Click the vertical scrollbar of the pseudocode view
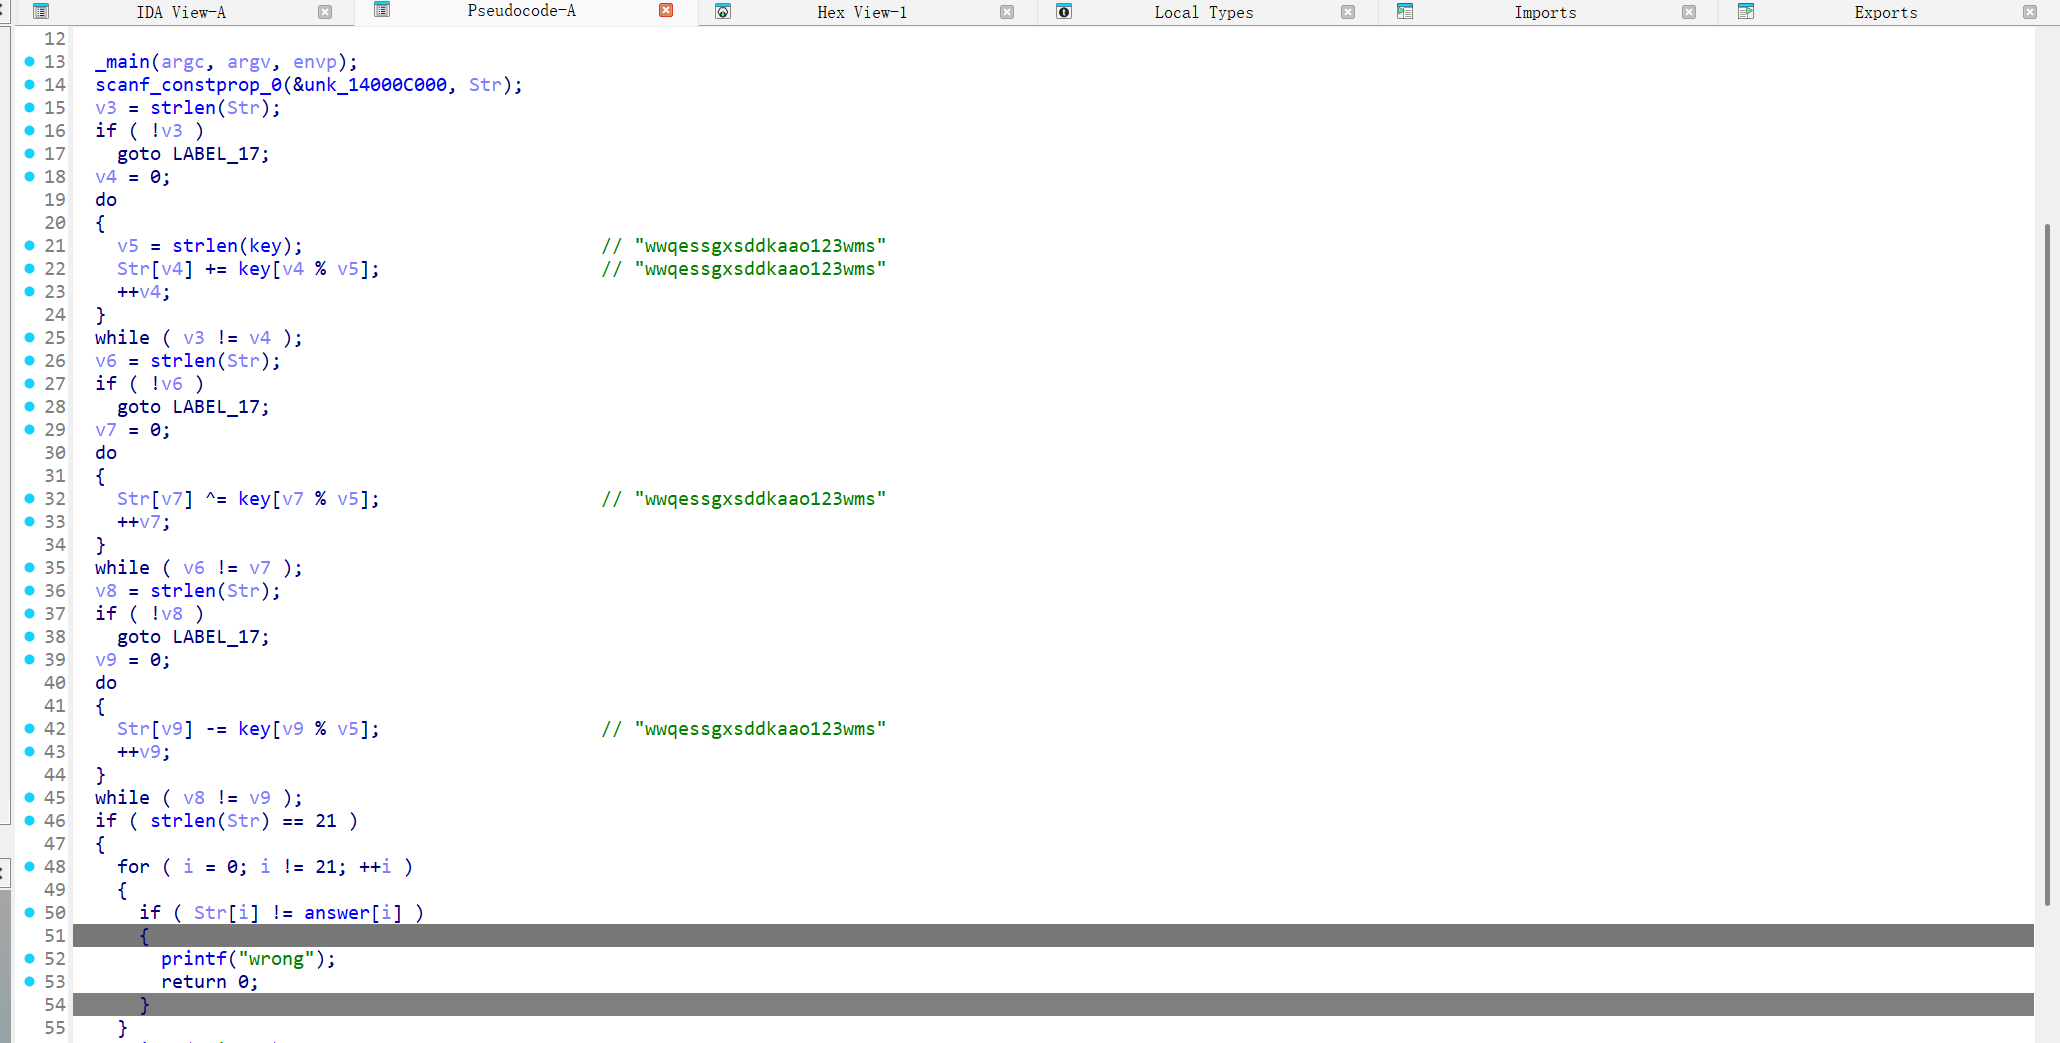The width and height of the screenshot is (2060, 1043). tap(2046, 560)
